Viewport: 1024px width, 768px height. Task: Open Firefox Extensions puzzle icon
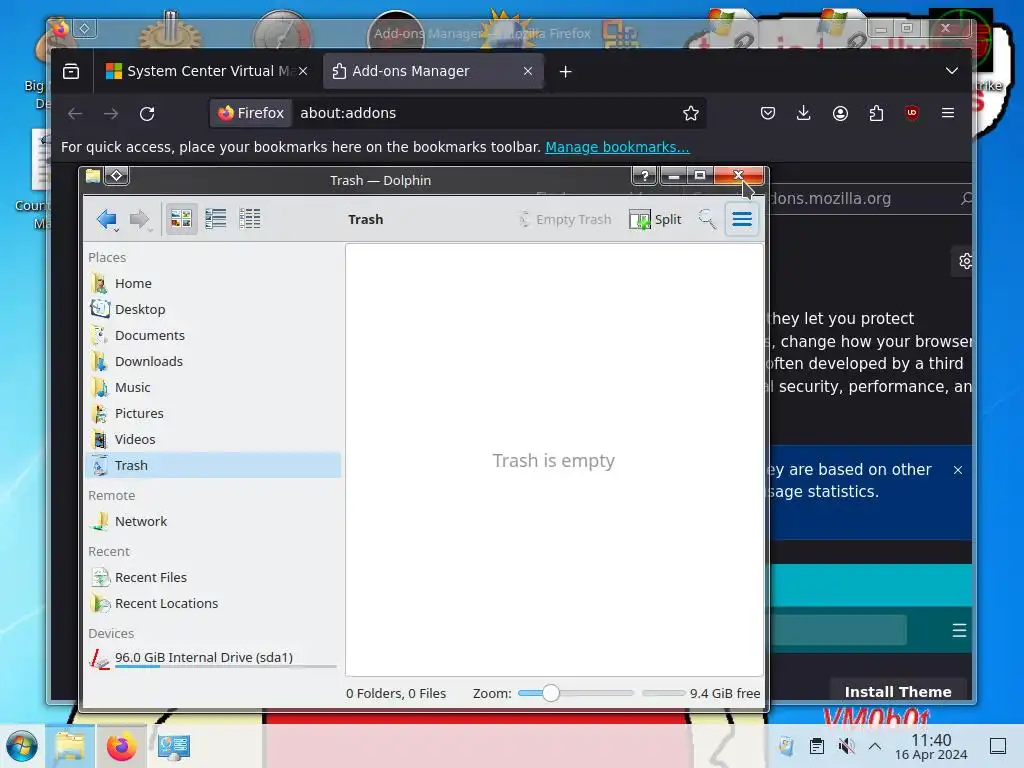pyautogui.click(x=876, y=114)
